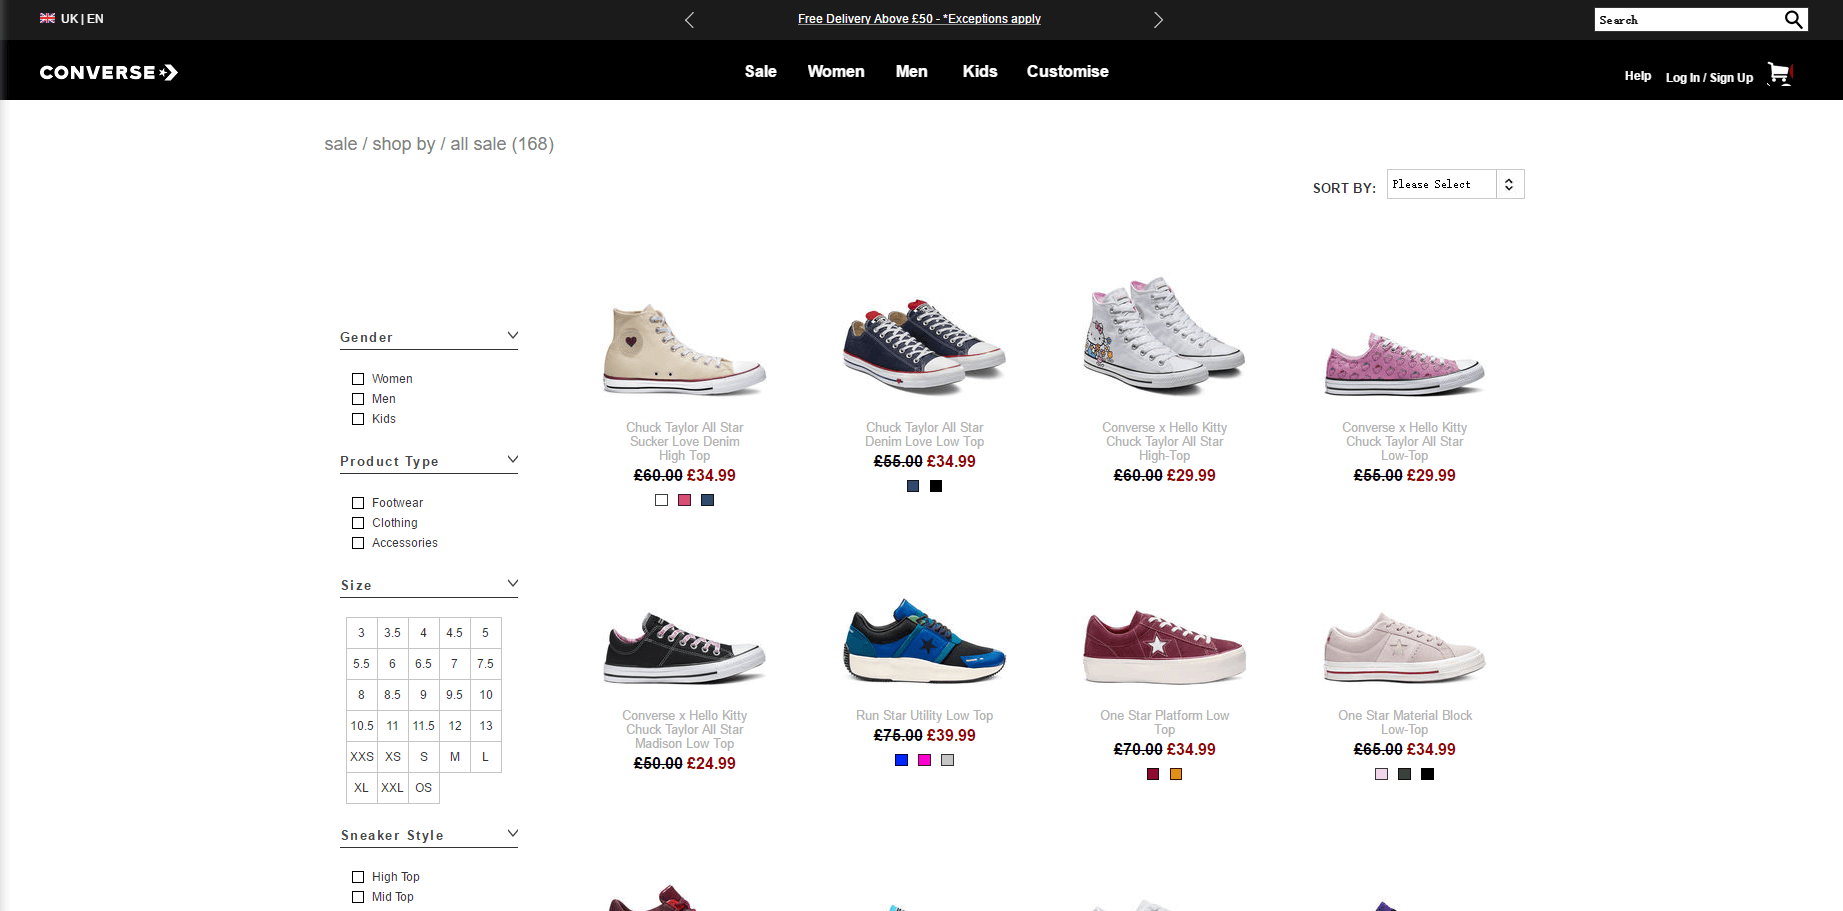Select size 9.5 filter
The height and width of the screenshot is (911, 1843).
(455, 695)
